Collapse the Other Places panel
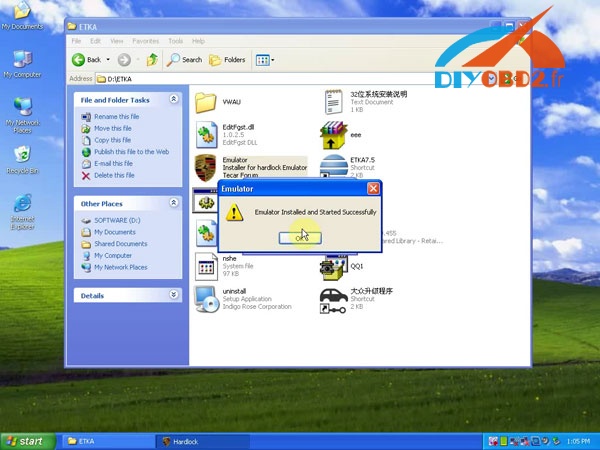Viewport: 600px width, 450px height. pyautogui.click(x=173, y=202)
